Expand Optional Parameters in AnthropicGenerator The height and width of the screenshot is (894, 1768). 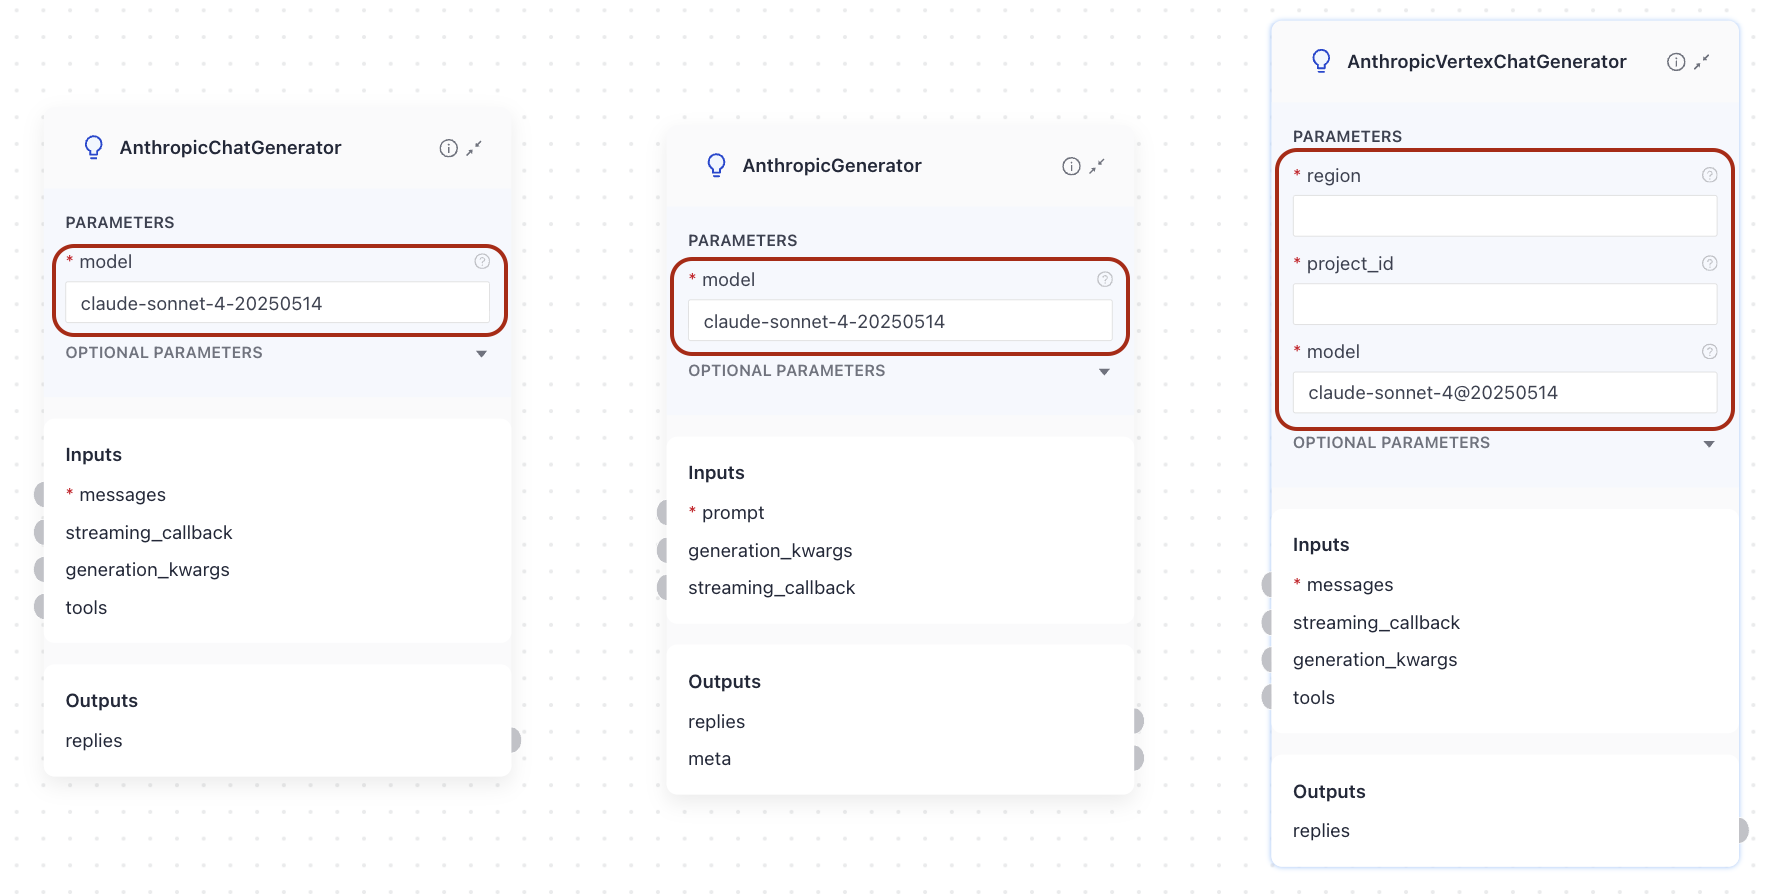[1104, 372]
